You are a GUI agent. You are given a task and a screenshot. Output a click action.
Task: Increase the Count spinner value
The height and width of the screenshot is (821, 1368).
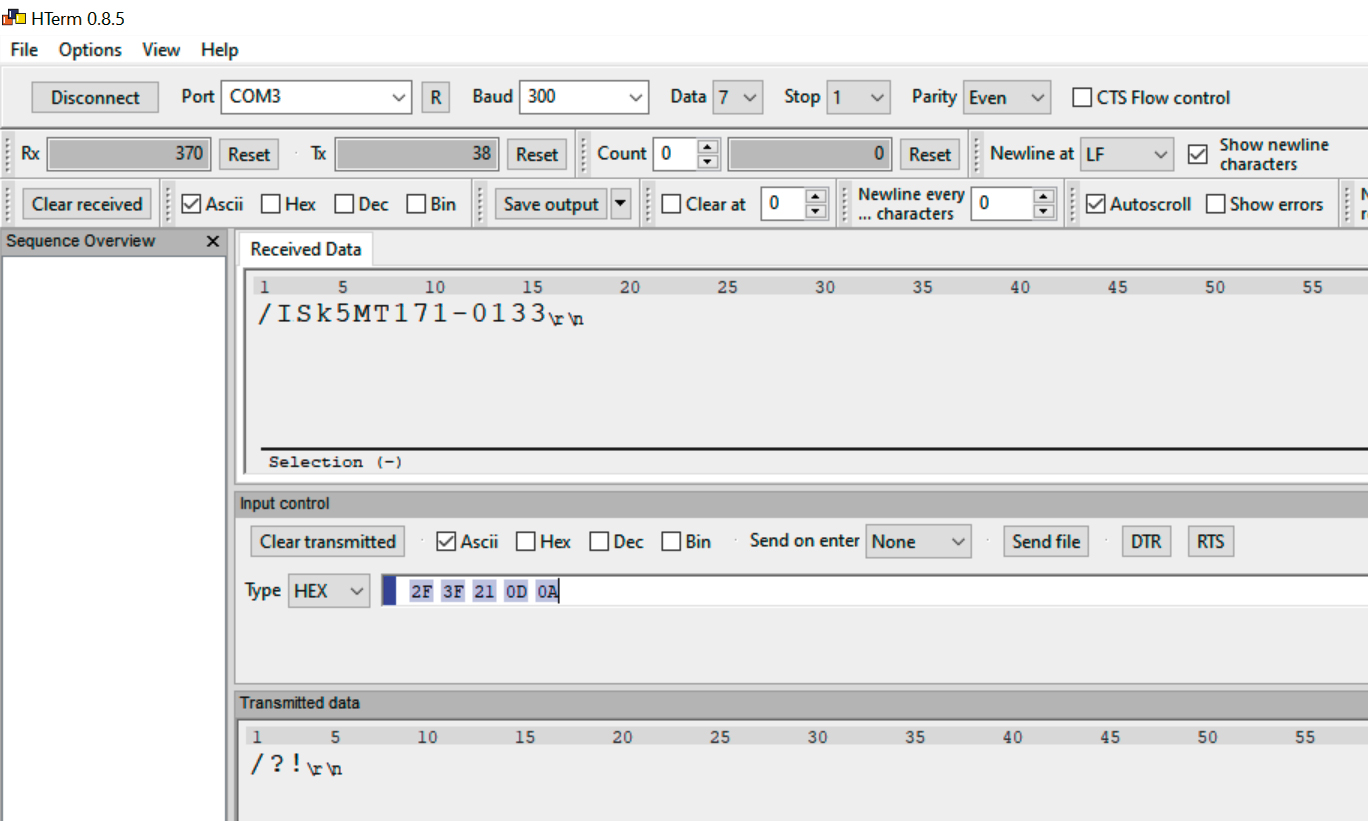(x=708, y=147)
